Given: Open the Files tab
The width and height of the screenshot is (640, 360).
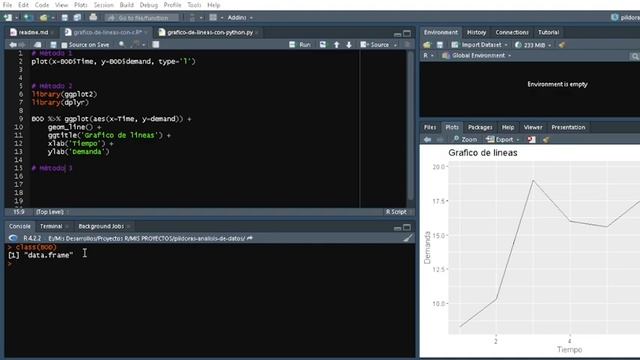Looking at the screenshot, I should point(429,127).
